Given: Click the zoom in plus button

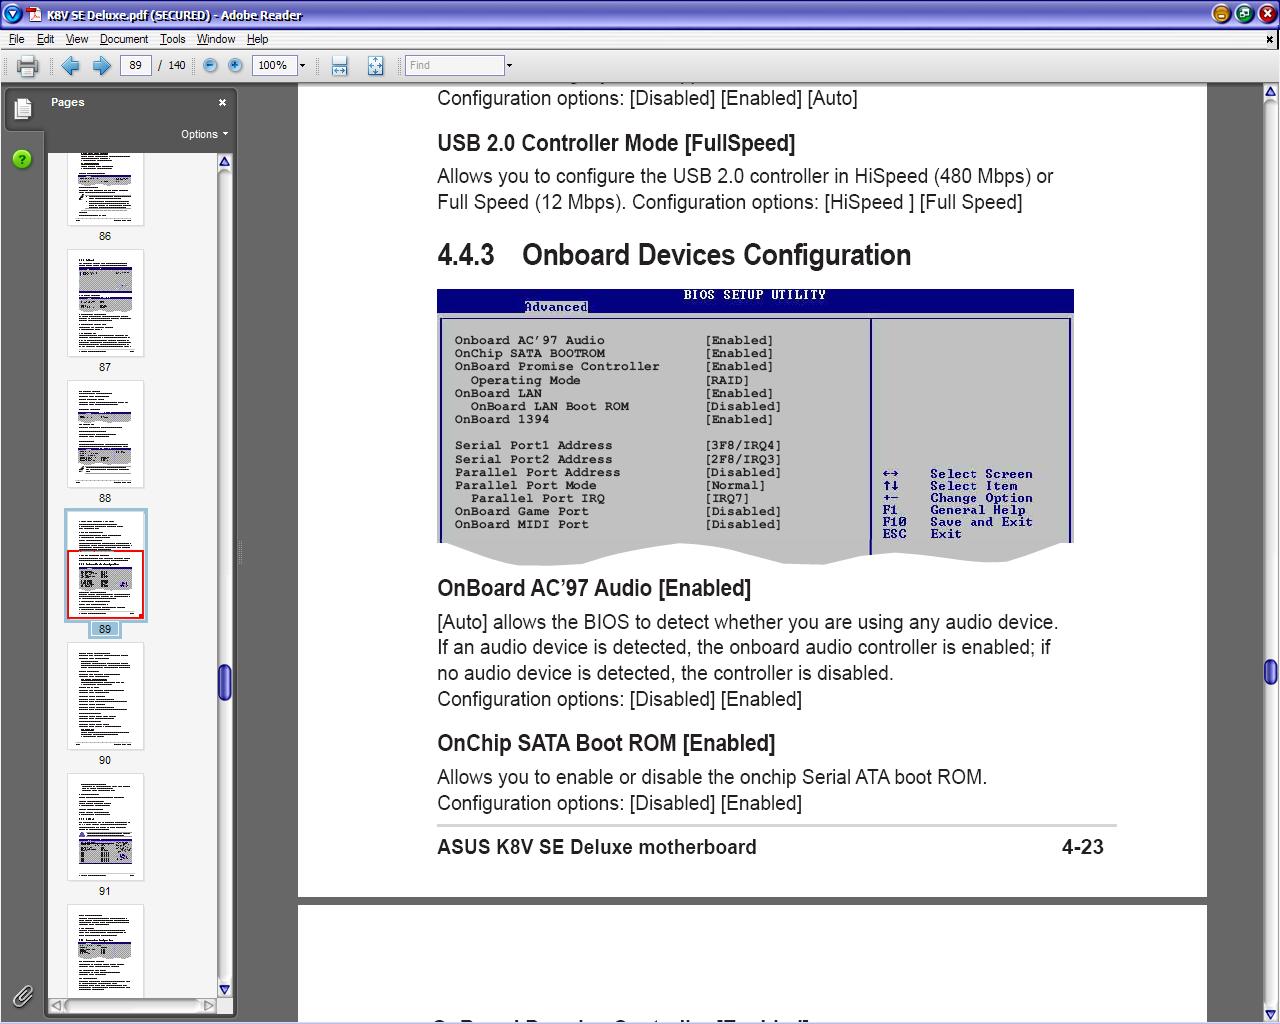Looking at the screenshot, I should pos(235,65).
